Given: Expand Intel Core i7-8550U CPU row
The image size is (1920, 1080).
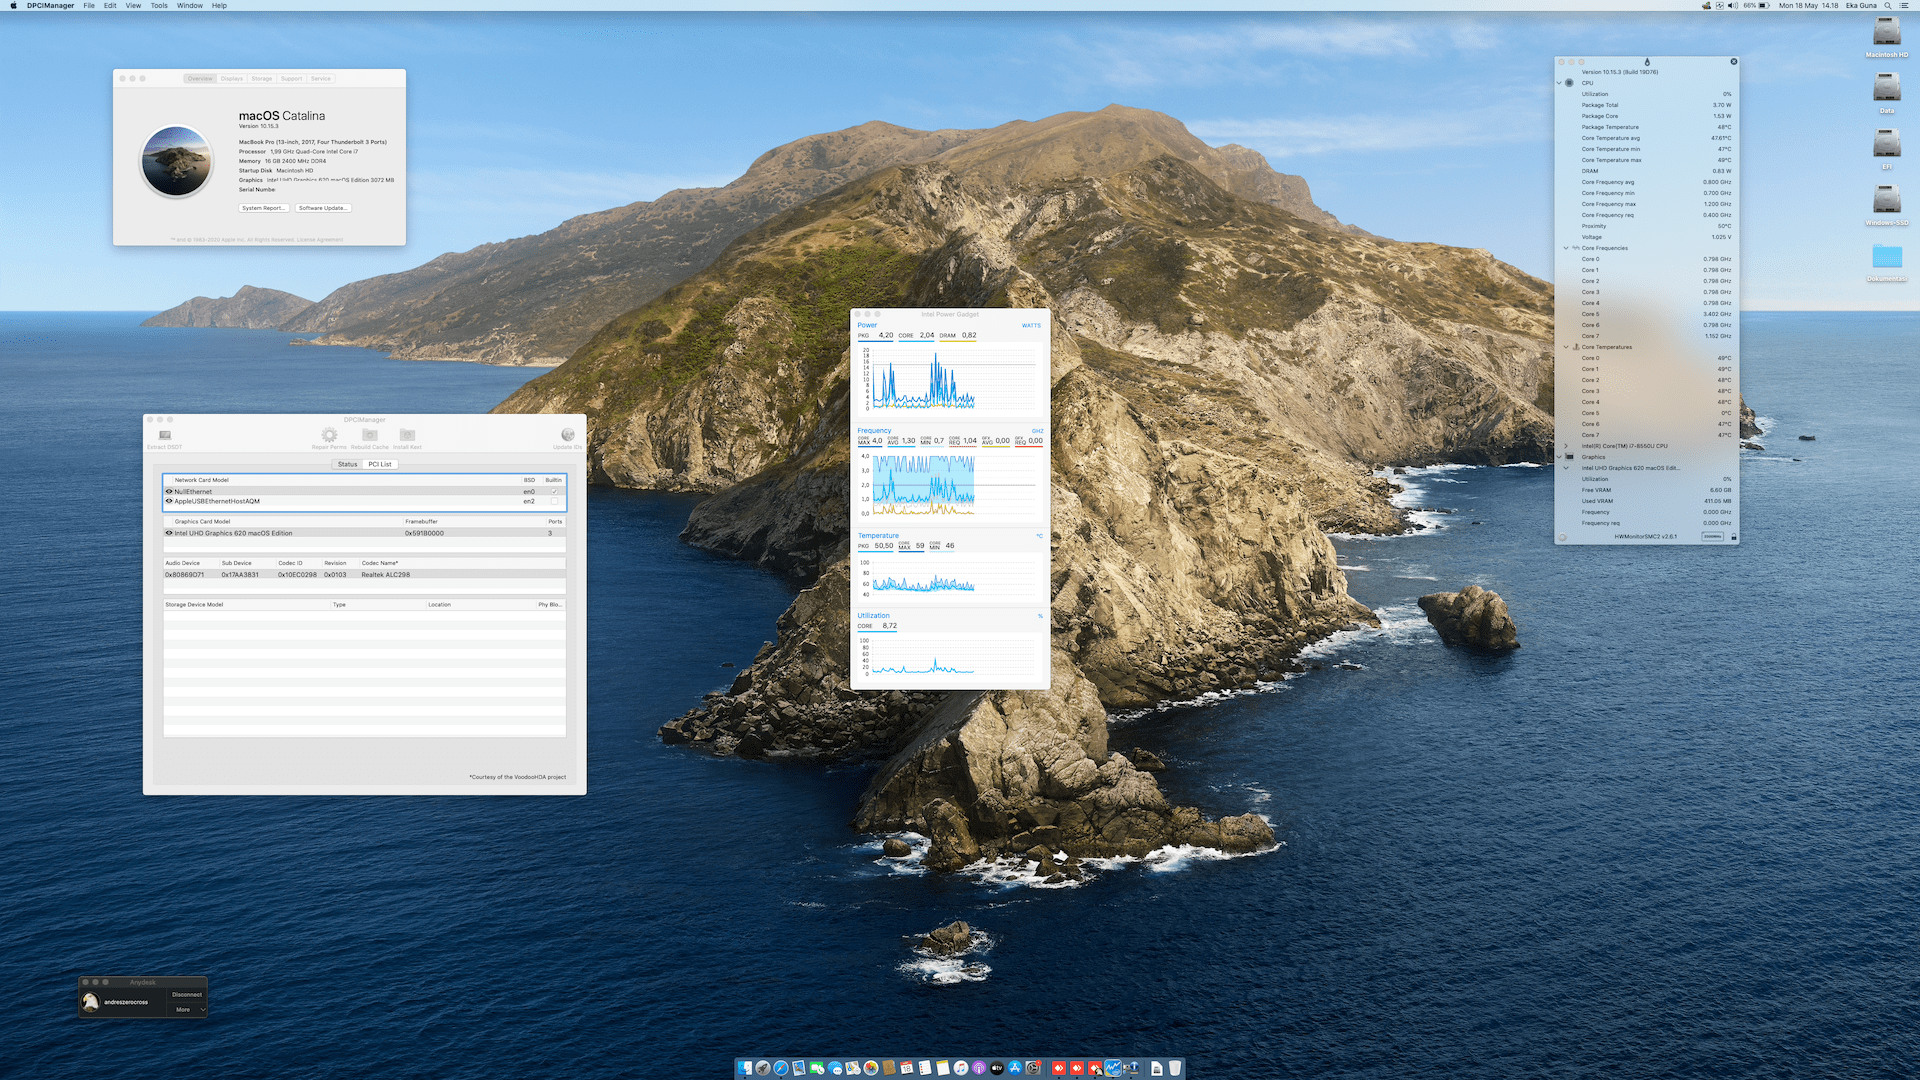Looking at the screenshot, I should 1566,446.
